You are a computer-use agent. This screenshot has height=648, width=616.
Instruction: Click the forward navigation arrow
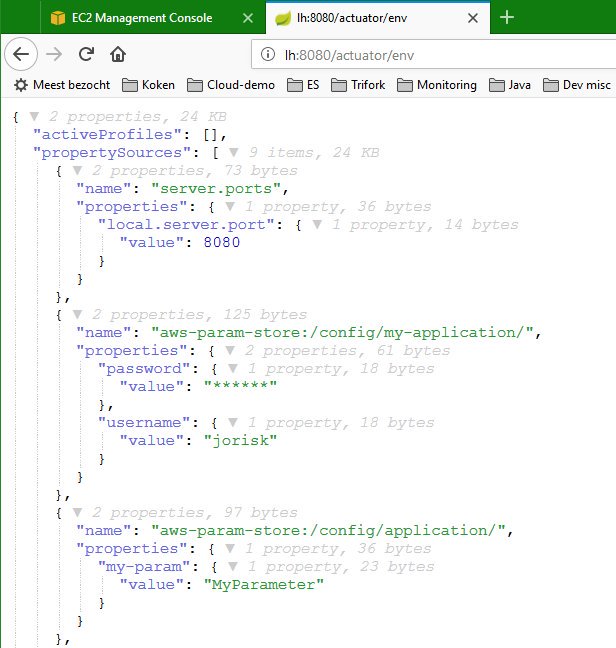[54, 54]
